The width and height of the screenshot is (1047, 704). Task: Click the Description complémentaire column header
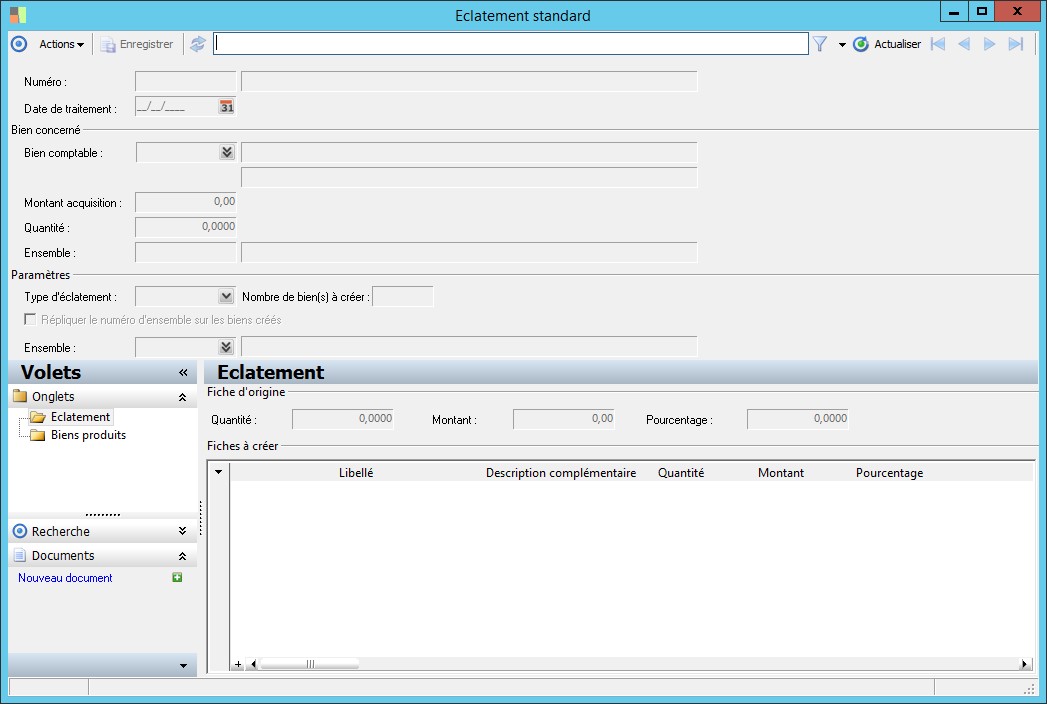(x=561, y=472)
